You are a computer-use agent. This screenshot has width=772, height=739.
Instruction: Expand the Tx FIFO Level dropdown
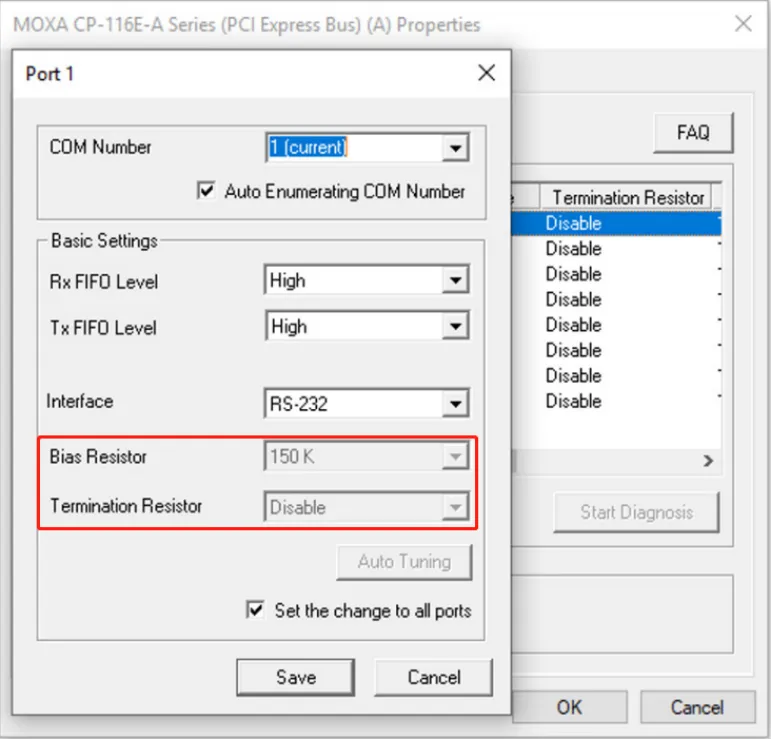pos(456,327)
